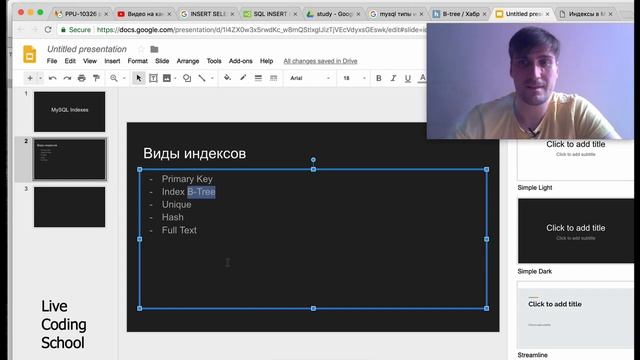This screenshot has height=360, width=640.
Task: Click the Google Slides home logo
Action: (29, 54)
